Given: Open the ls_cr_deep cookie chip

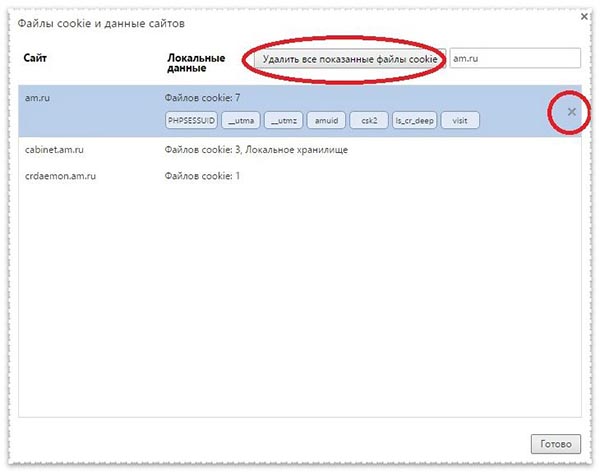Looking at the screenshot, I should (414, 120).
